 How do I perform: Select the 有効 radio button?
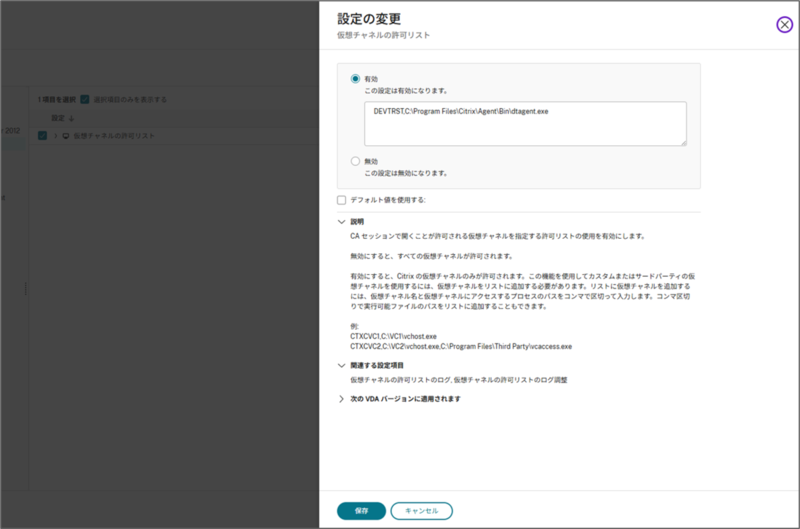(x=355, y=79)
